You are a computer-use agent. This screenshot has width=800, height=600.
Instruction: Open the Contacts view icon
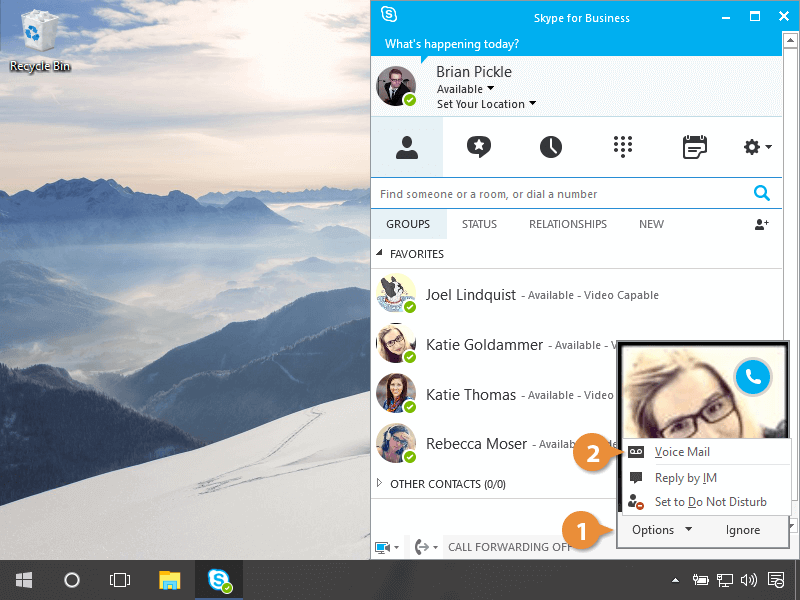pos(406,147)
